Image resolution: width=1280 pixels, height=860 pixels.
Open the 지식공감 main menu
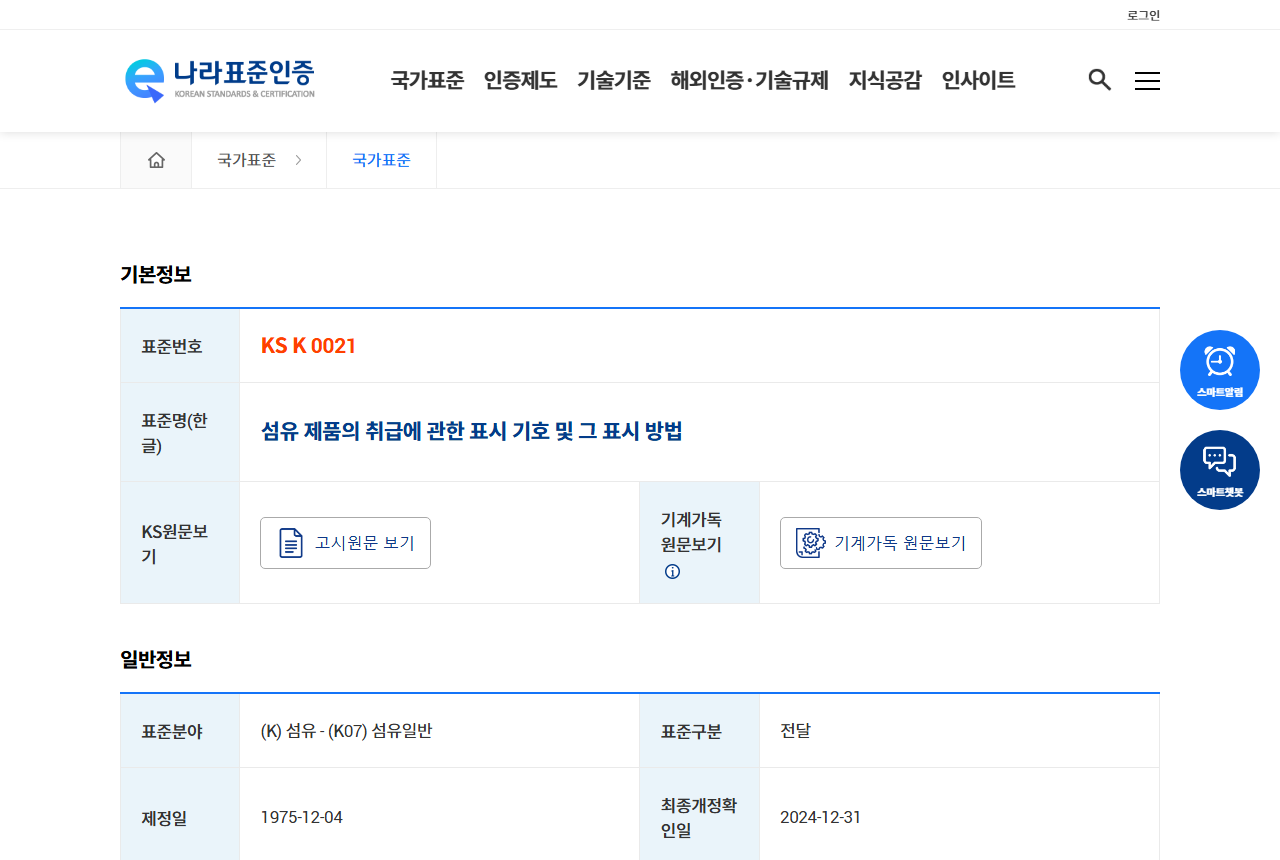(x=885, y=80)
